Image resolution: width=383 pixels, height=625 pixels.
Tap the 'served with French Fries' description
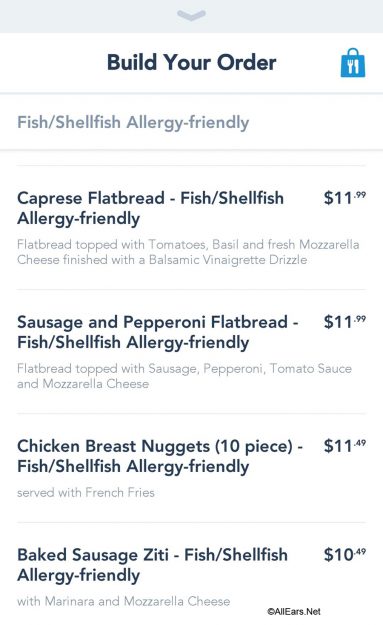click(x=86, y=493)
